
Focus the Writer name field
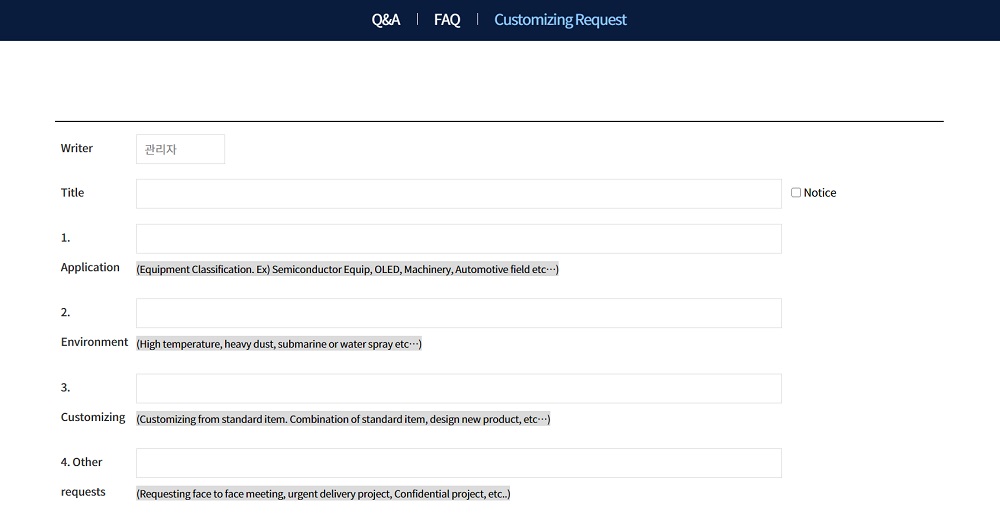[180, 149]
